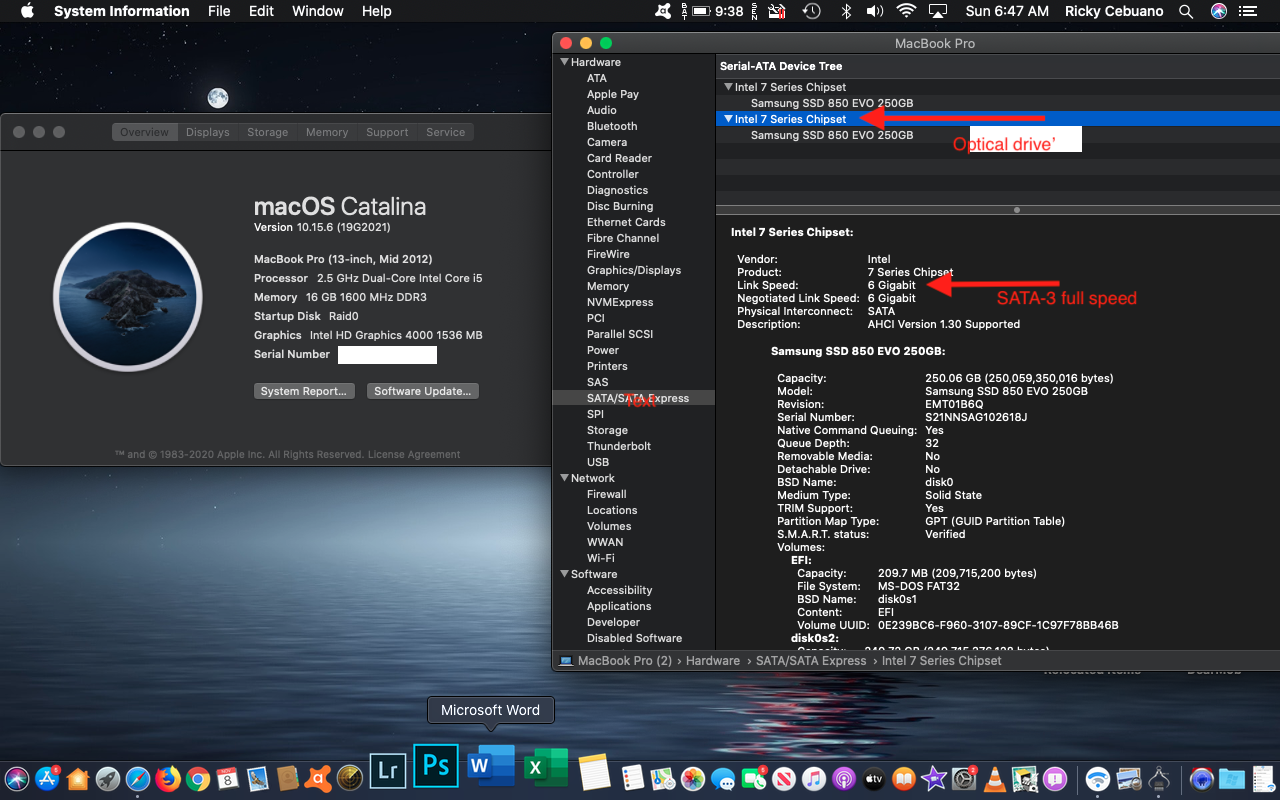Launch Google Chrome from the Dock
The width and height of the screenshot is (1280, 800).
[x=197, y=779]
